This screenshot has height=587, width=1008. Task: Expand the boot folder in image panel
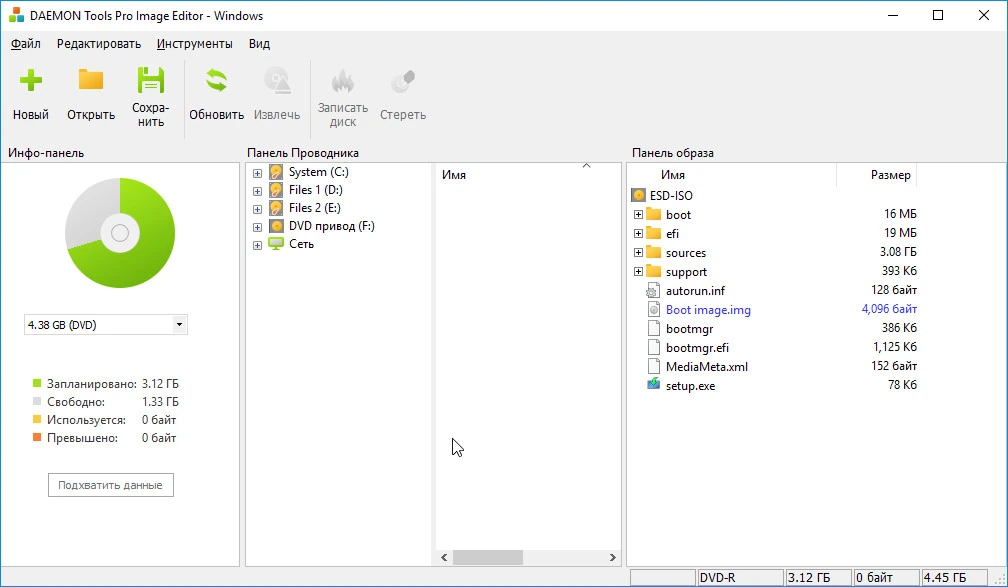638,214
